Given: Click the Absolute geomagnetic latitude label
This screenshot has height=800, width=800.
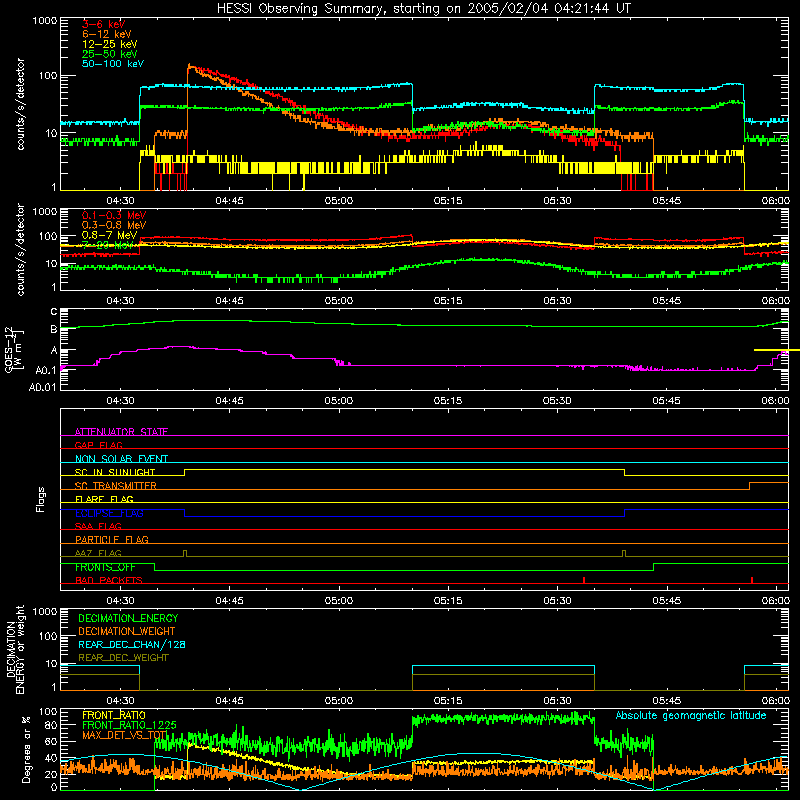Looking at the screenshot, I should click(691, 715).
